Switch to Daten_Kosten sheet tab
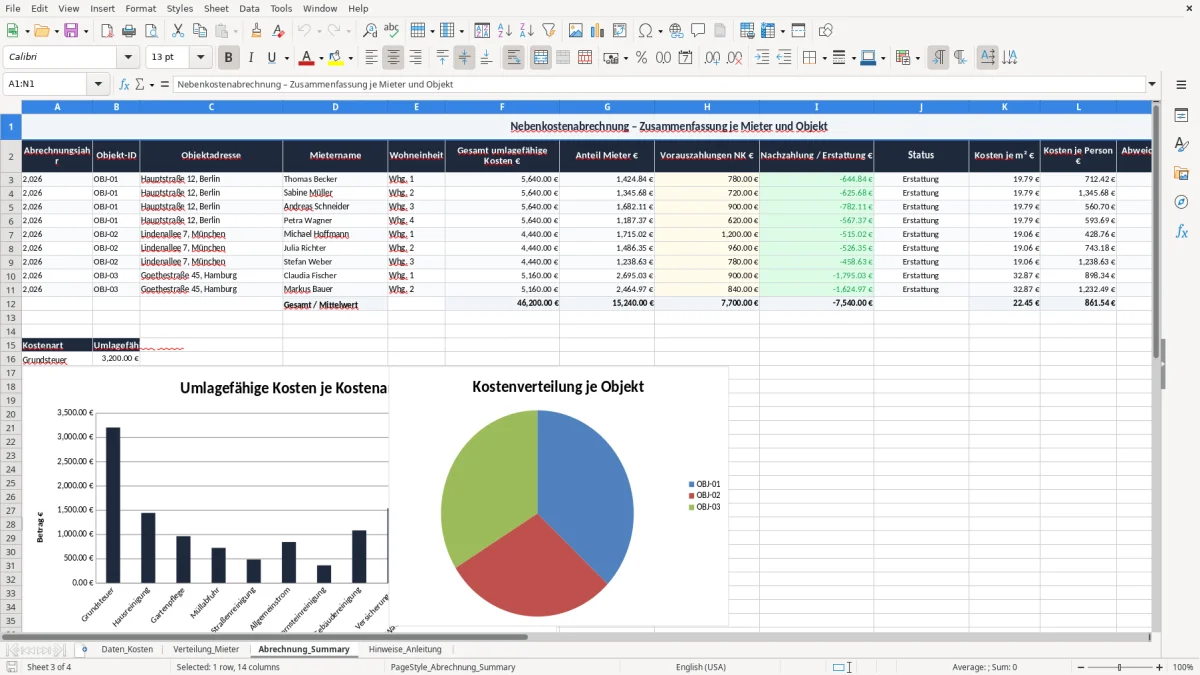The image size is (1200, 675). (127, 649)
